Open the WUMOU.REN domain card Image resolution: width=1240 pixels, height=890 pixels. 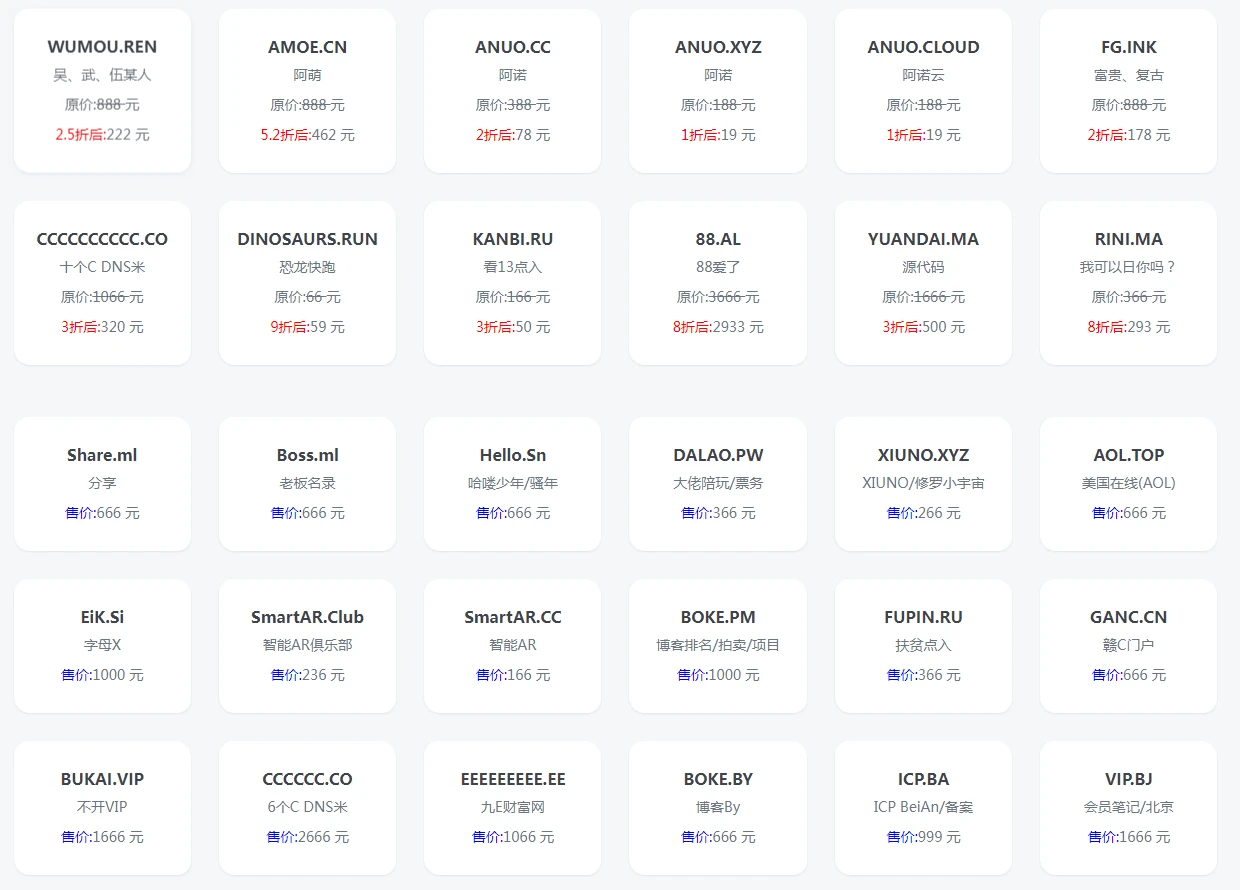click(102, 91)
